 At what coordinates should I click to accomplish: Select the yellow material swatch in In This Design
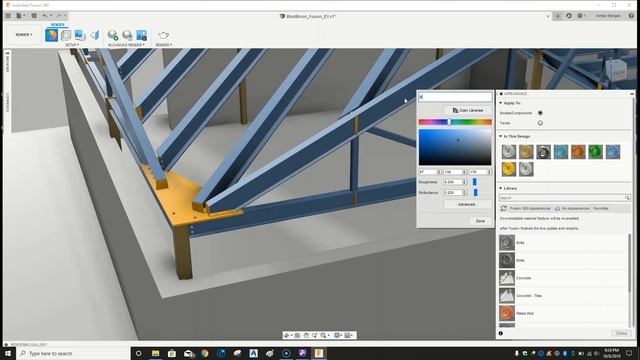(509, 169)
